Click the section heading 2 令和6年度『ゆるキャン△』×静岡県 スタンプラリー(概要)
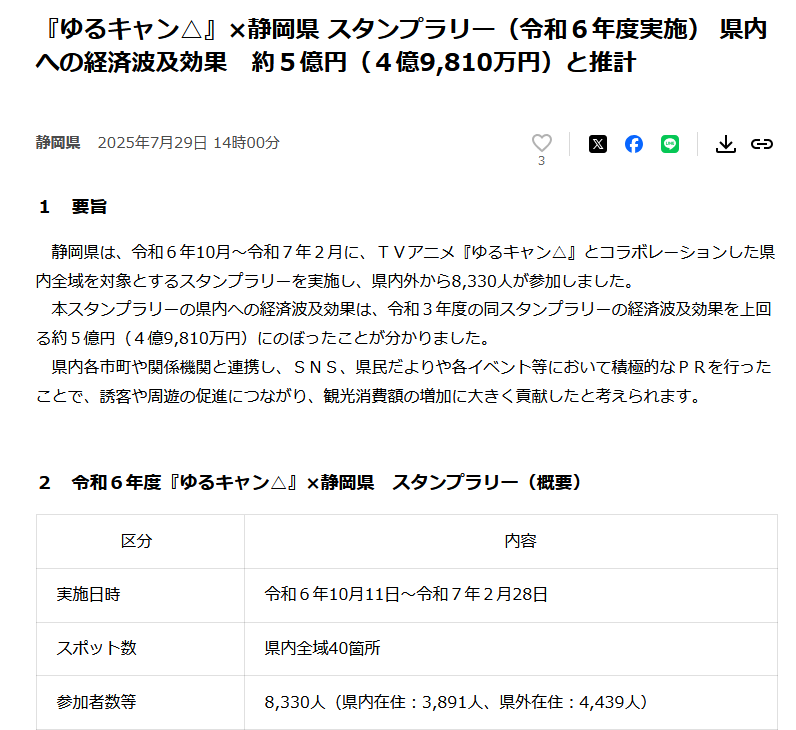796x730 pixels. [310, 482]
